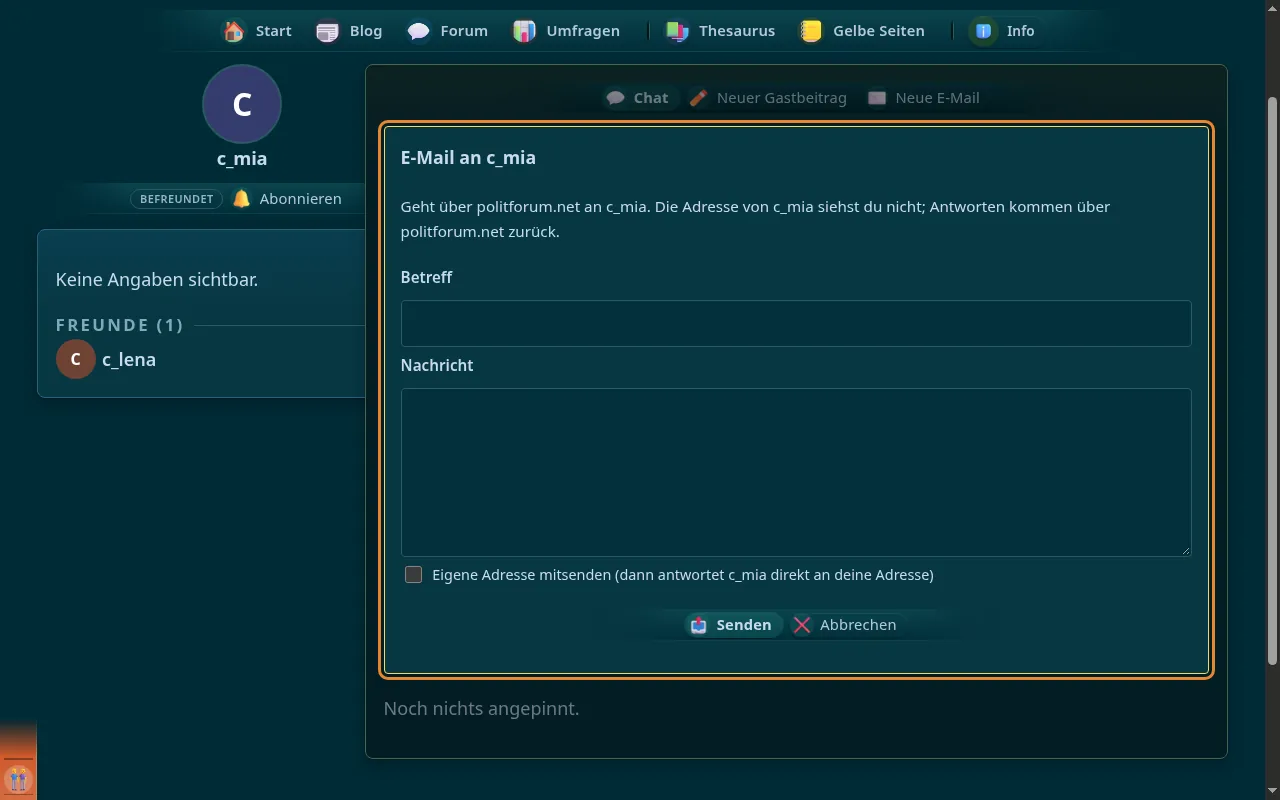This screenshot has width=1280, height=800.
Task: Click c_lena's round avatar icon
Action: pos(76,359)
